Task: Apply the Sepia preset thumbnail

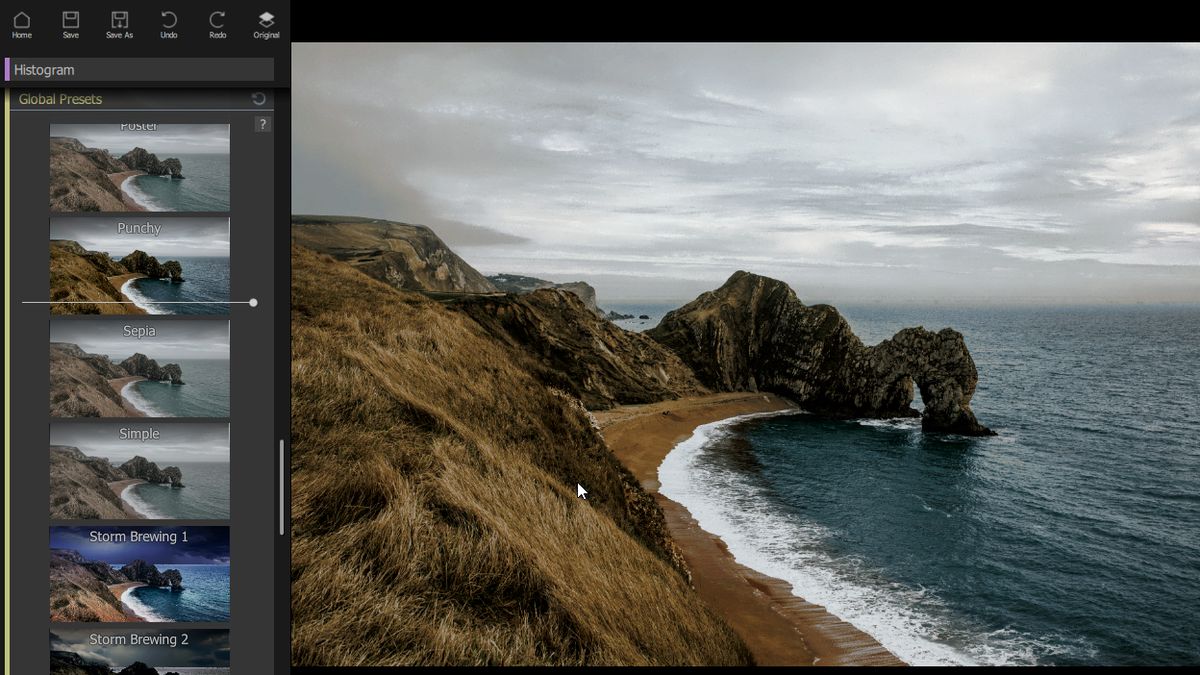Action: pos(140,368)
